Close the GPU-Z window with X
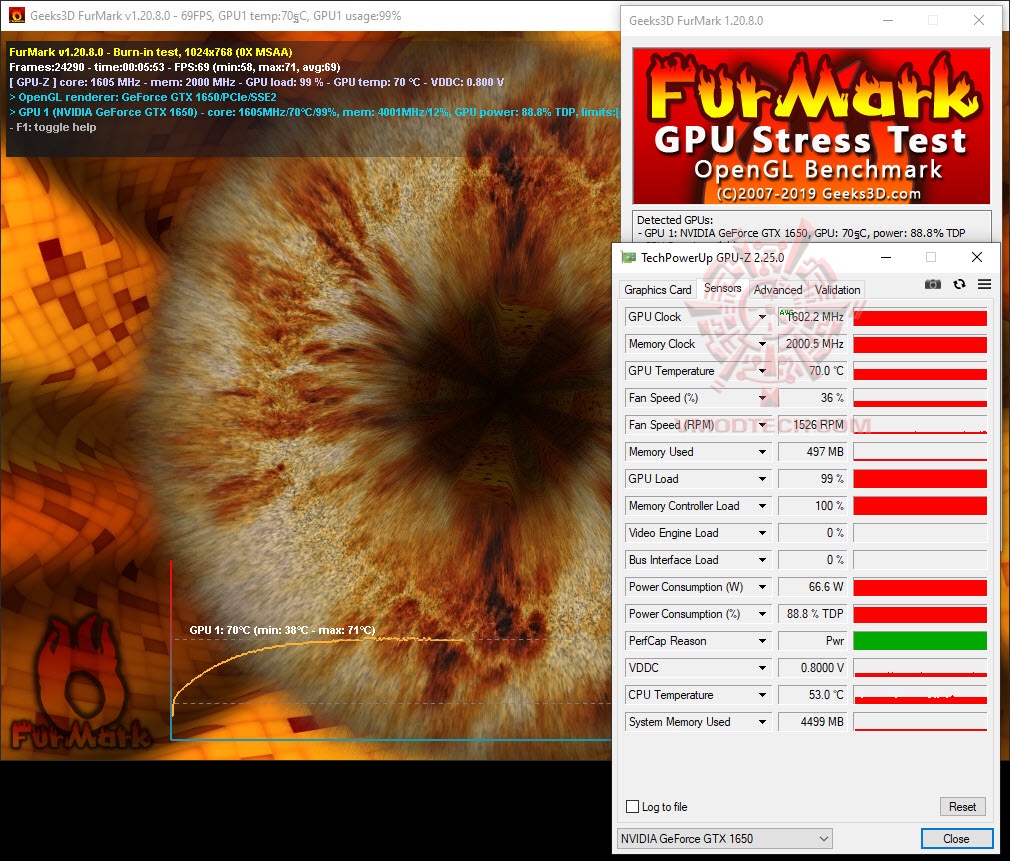1010x861 pixels. coord(977,258)
